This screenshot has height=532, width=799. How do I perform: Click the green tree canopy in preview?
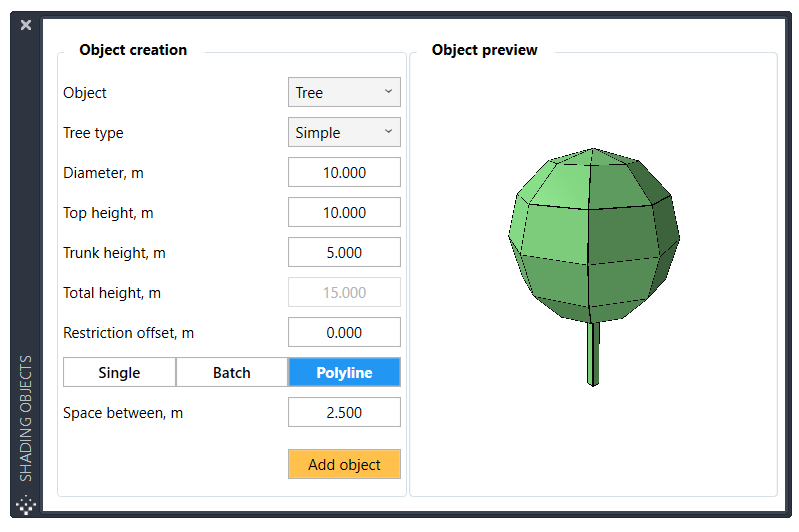click(x=593, y=235)
